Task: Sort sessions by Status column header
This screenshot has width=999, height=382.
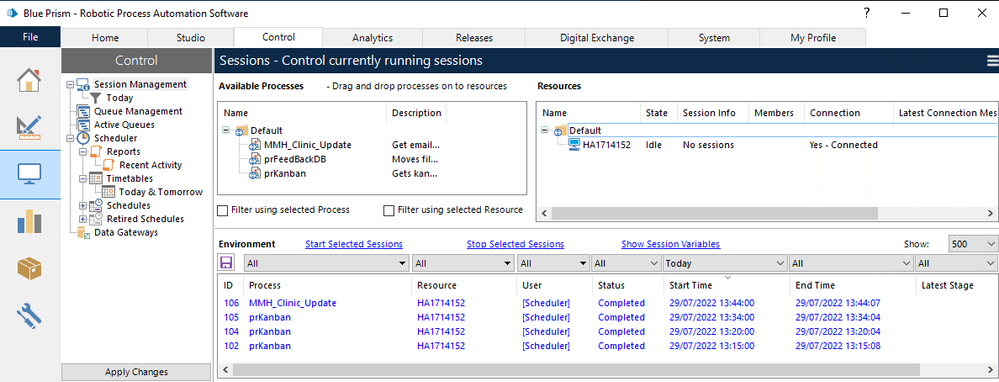Action: (x=627, y=285)
